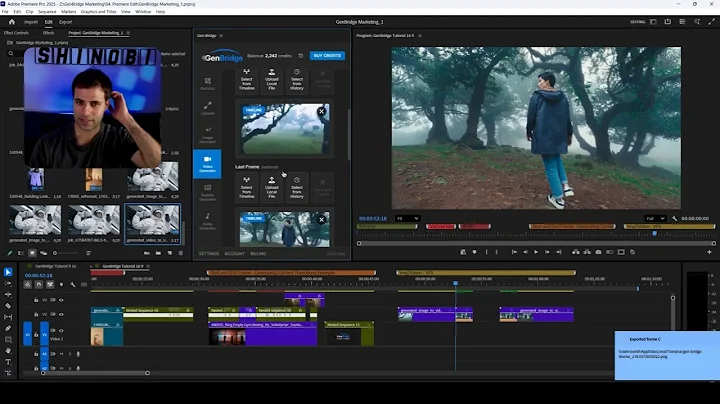Toggle V1 source patching button
Screen dimensions: 720x404
[27, 334]
